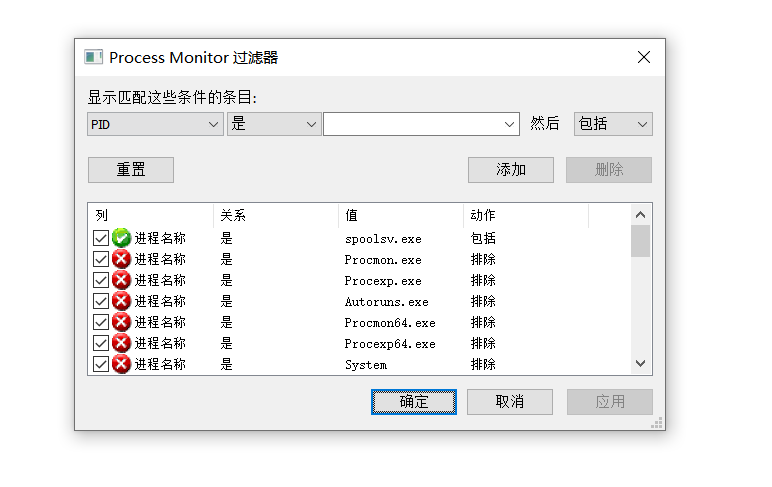The width and height of the screenshot is (772, 487).
Task: Click 进程名称 cell in Procmon64.exe row
Action: click(x=160, y=322)
